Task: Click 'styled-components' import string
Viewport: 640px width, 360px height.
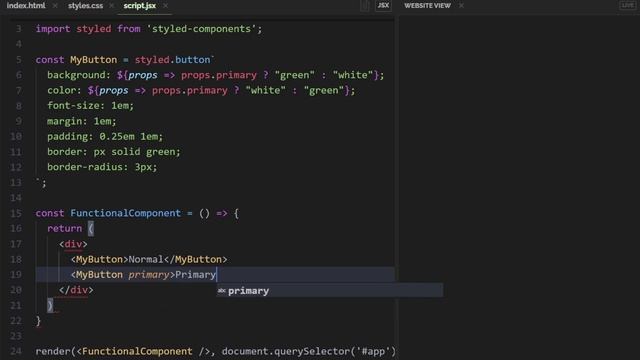Action: (x=201, y=29)
